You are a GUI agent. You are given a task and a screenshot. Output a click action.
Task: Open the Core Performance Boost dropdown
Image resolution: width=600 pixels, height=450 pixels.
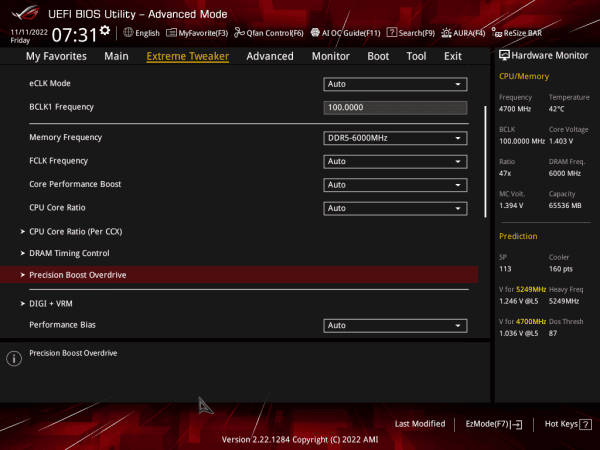pos(396,185)
